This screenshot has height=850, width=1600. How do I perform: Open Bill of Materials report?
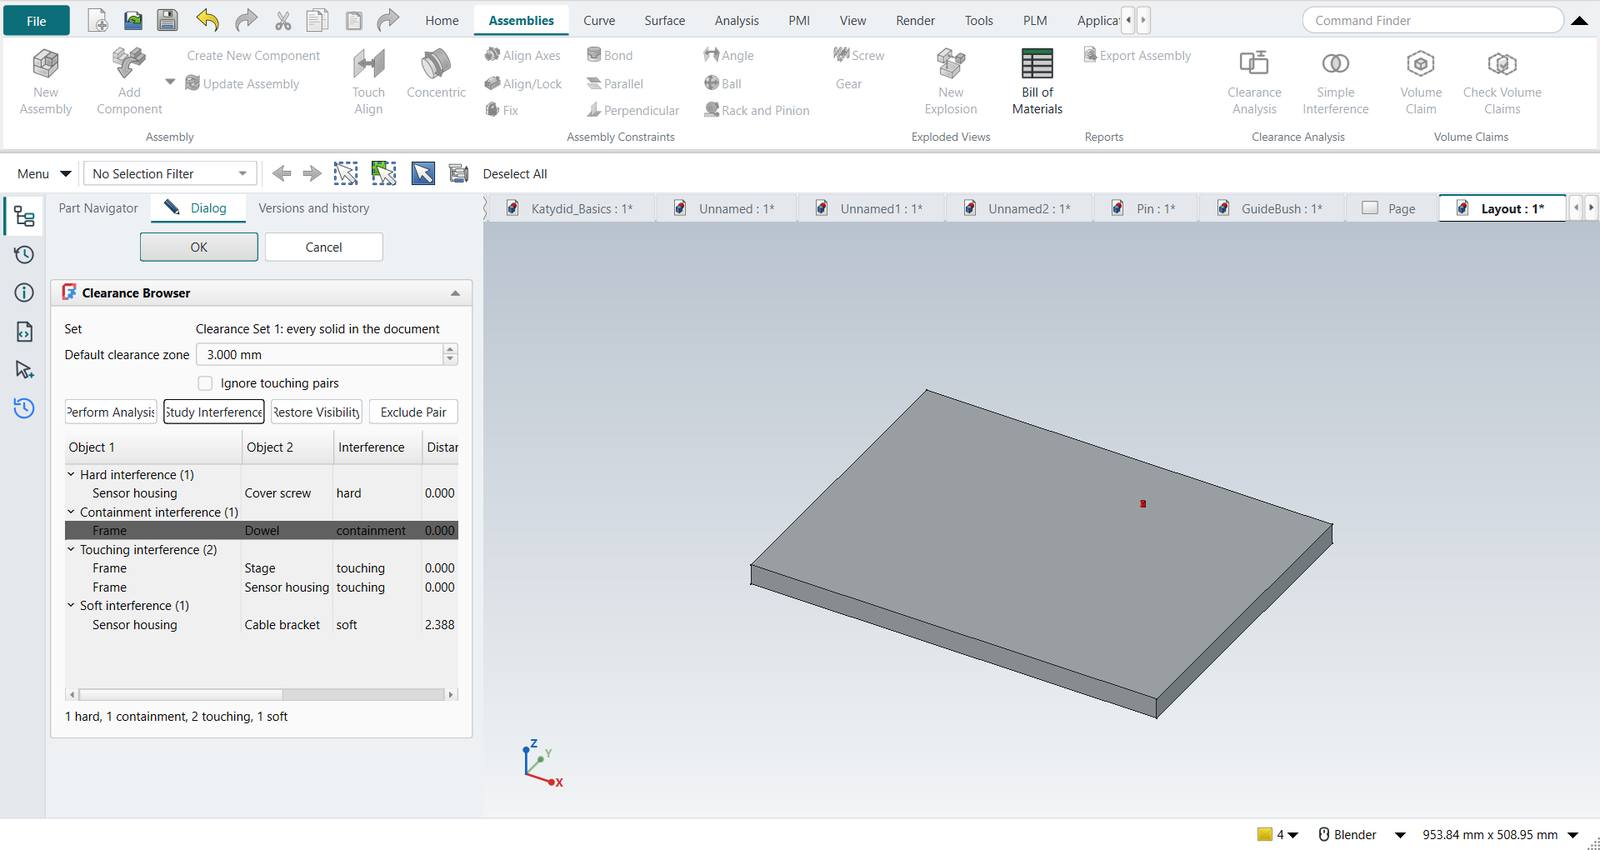[1037, 82]
